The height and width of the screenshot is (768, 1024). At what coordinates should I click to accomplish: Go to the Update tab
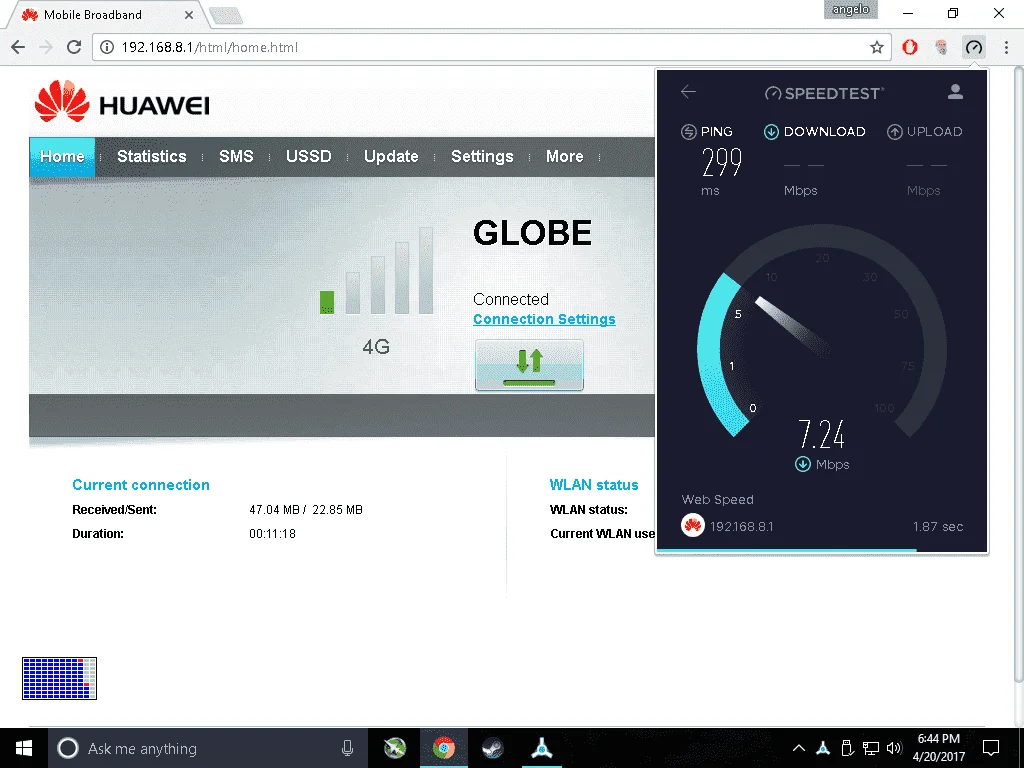point(391,157)
